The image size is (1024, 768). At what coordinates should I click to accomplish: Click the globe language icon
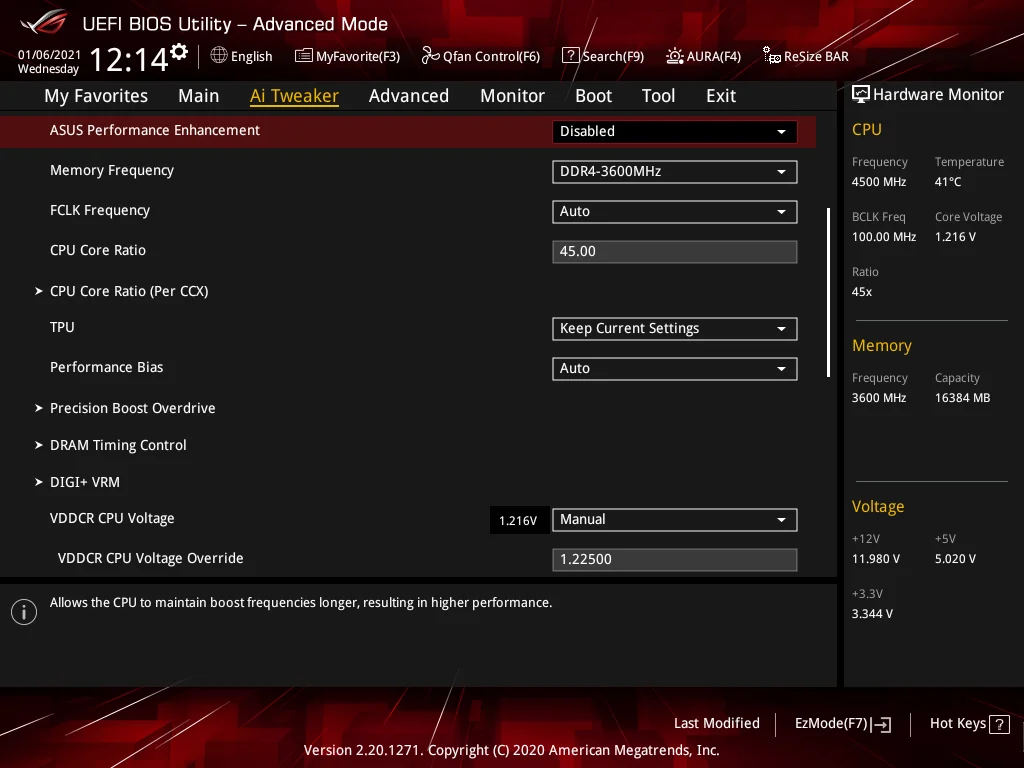click(219, 56)
